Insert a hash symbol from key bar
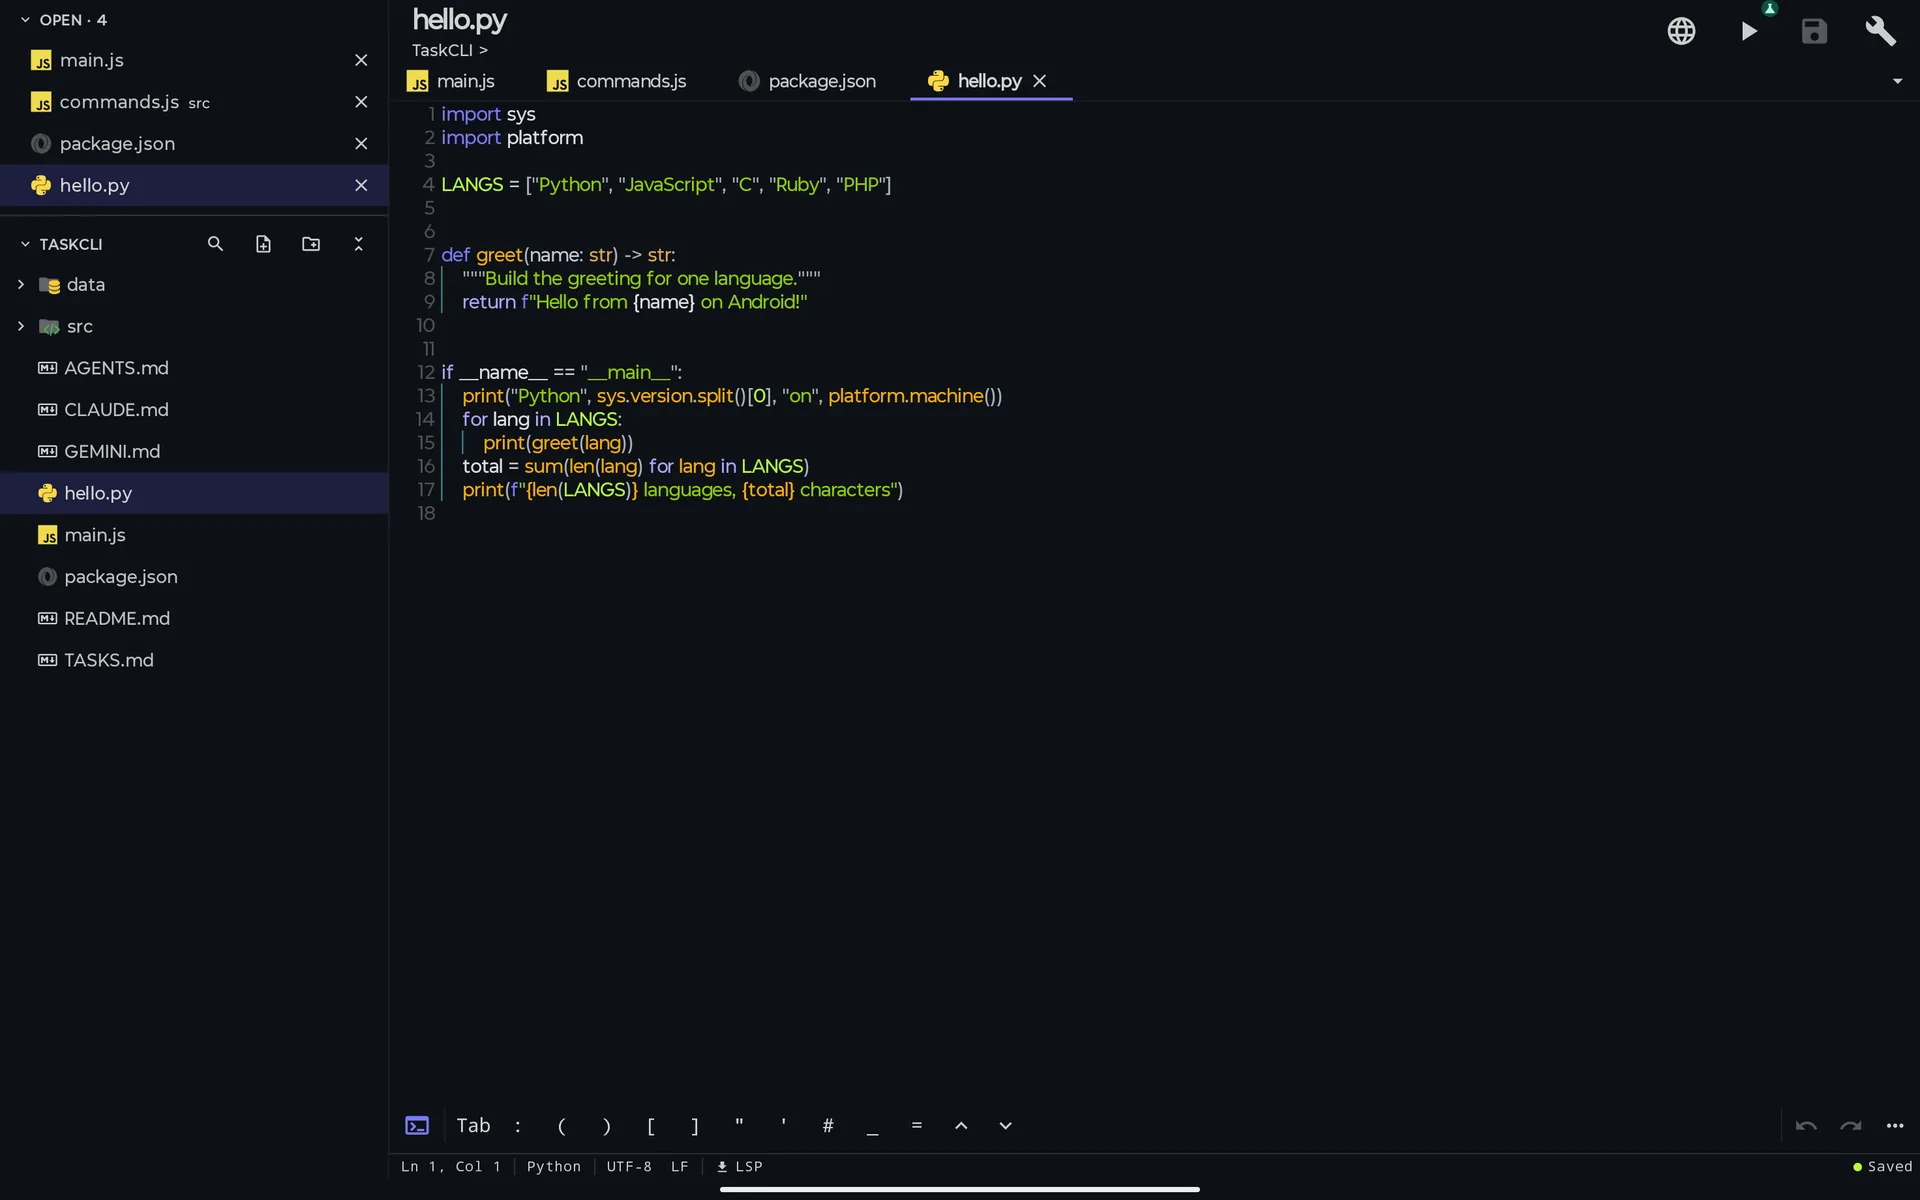The width and height of the screenshot is (1920, 1200). (x=828, y=1125)
